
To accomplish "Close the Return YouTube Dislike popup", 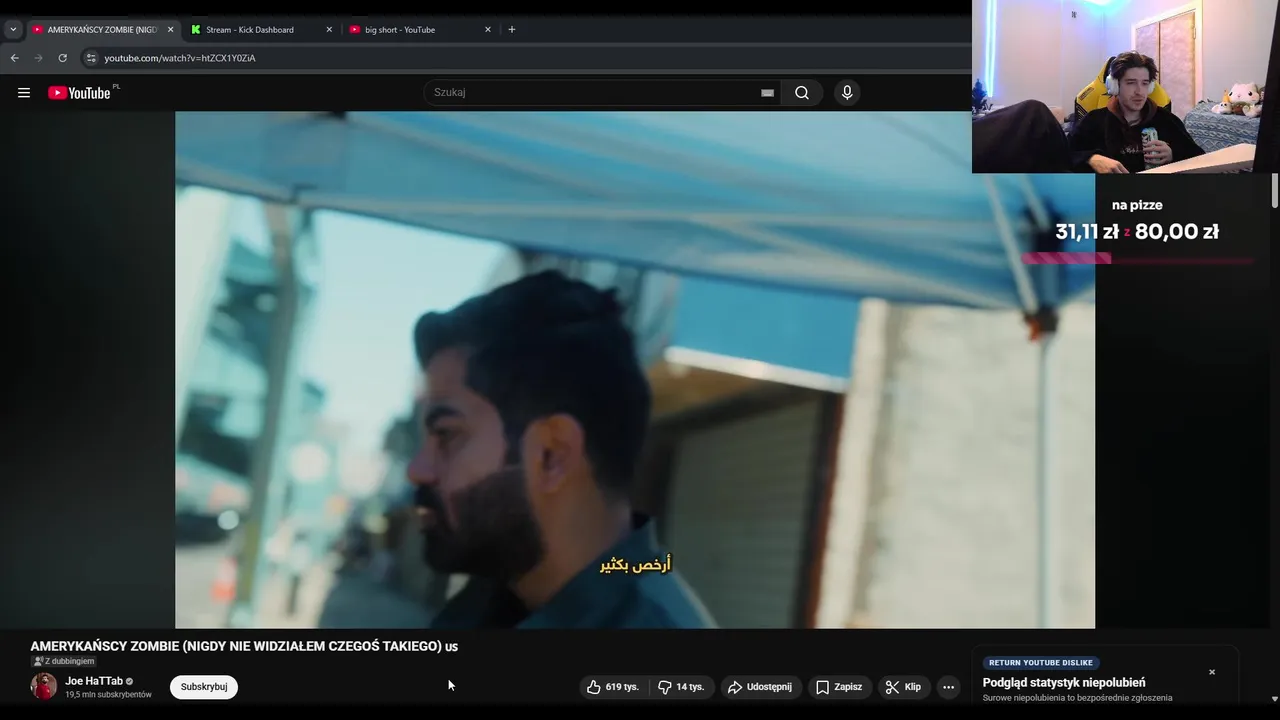I will point(1212,672).
